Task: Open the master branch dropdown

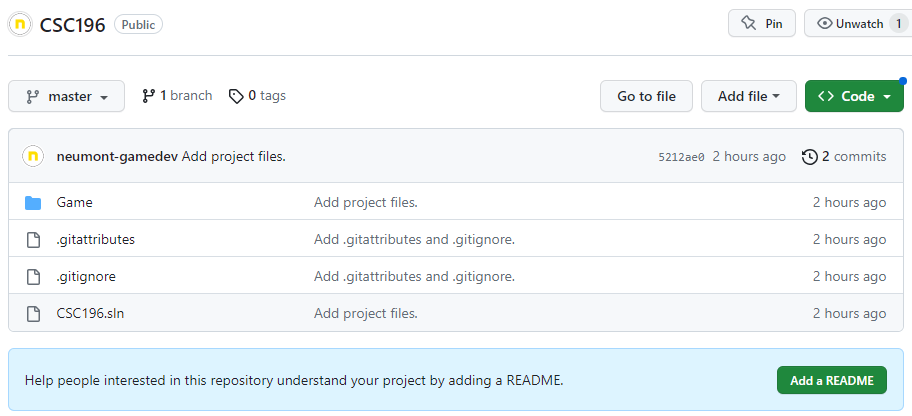Action: [x=66, y=96]
